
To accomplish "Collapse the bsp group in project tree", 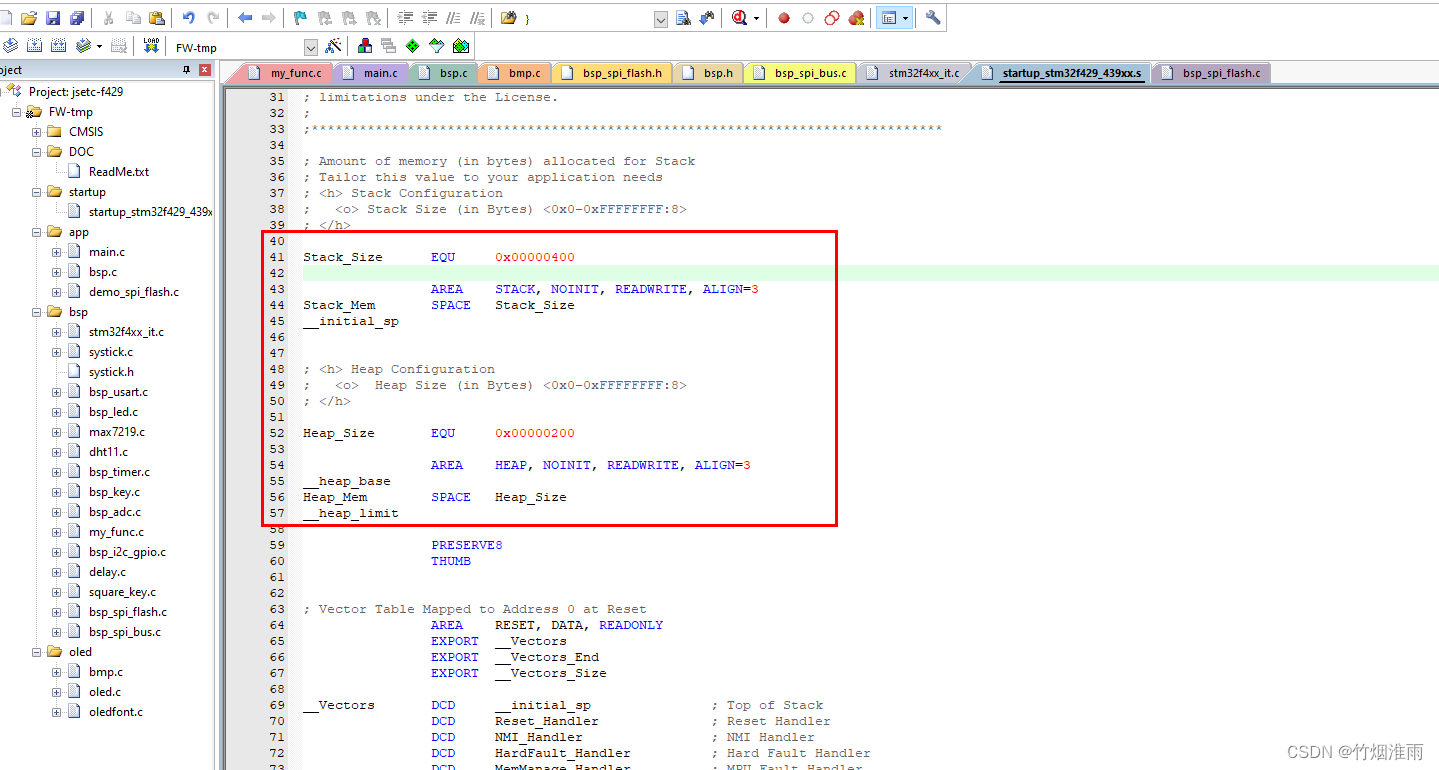I will [x=36, y=311].
